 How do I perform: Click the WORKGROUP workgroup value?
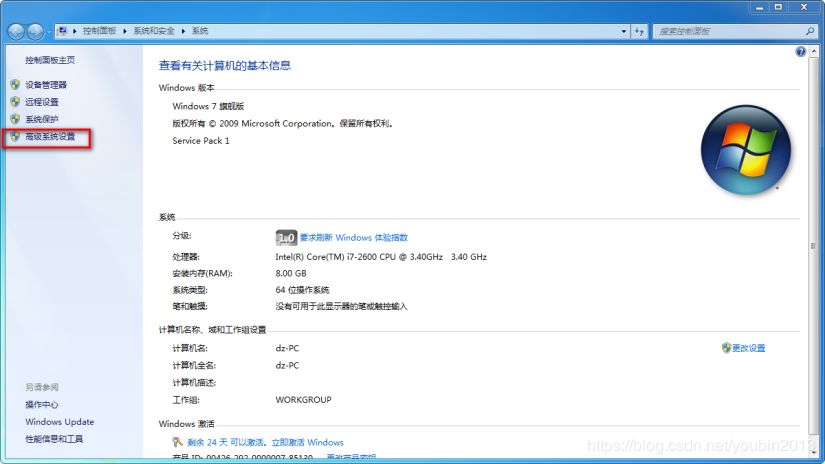click(303, 400)
